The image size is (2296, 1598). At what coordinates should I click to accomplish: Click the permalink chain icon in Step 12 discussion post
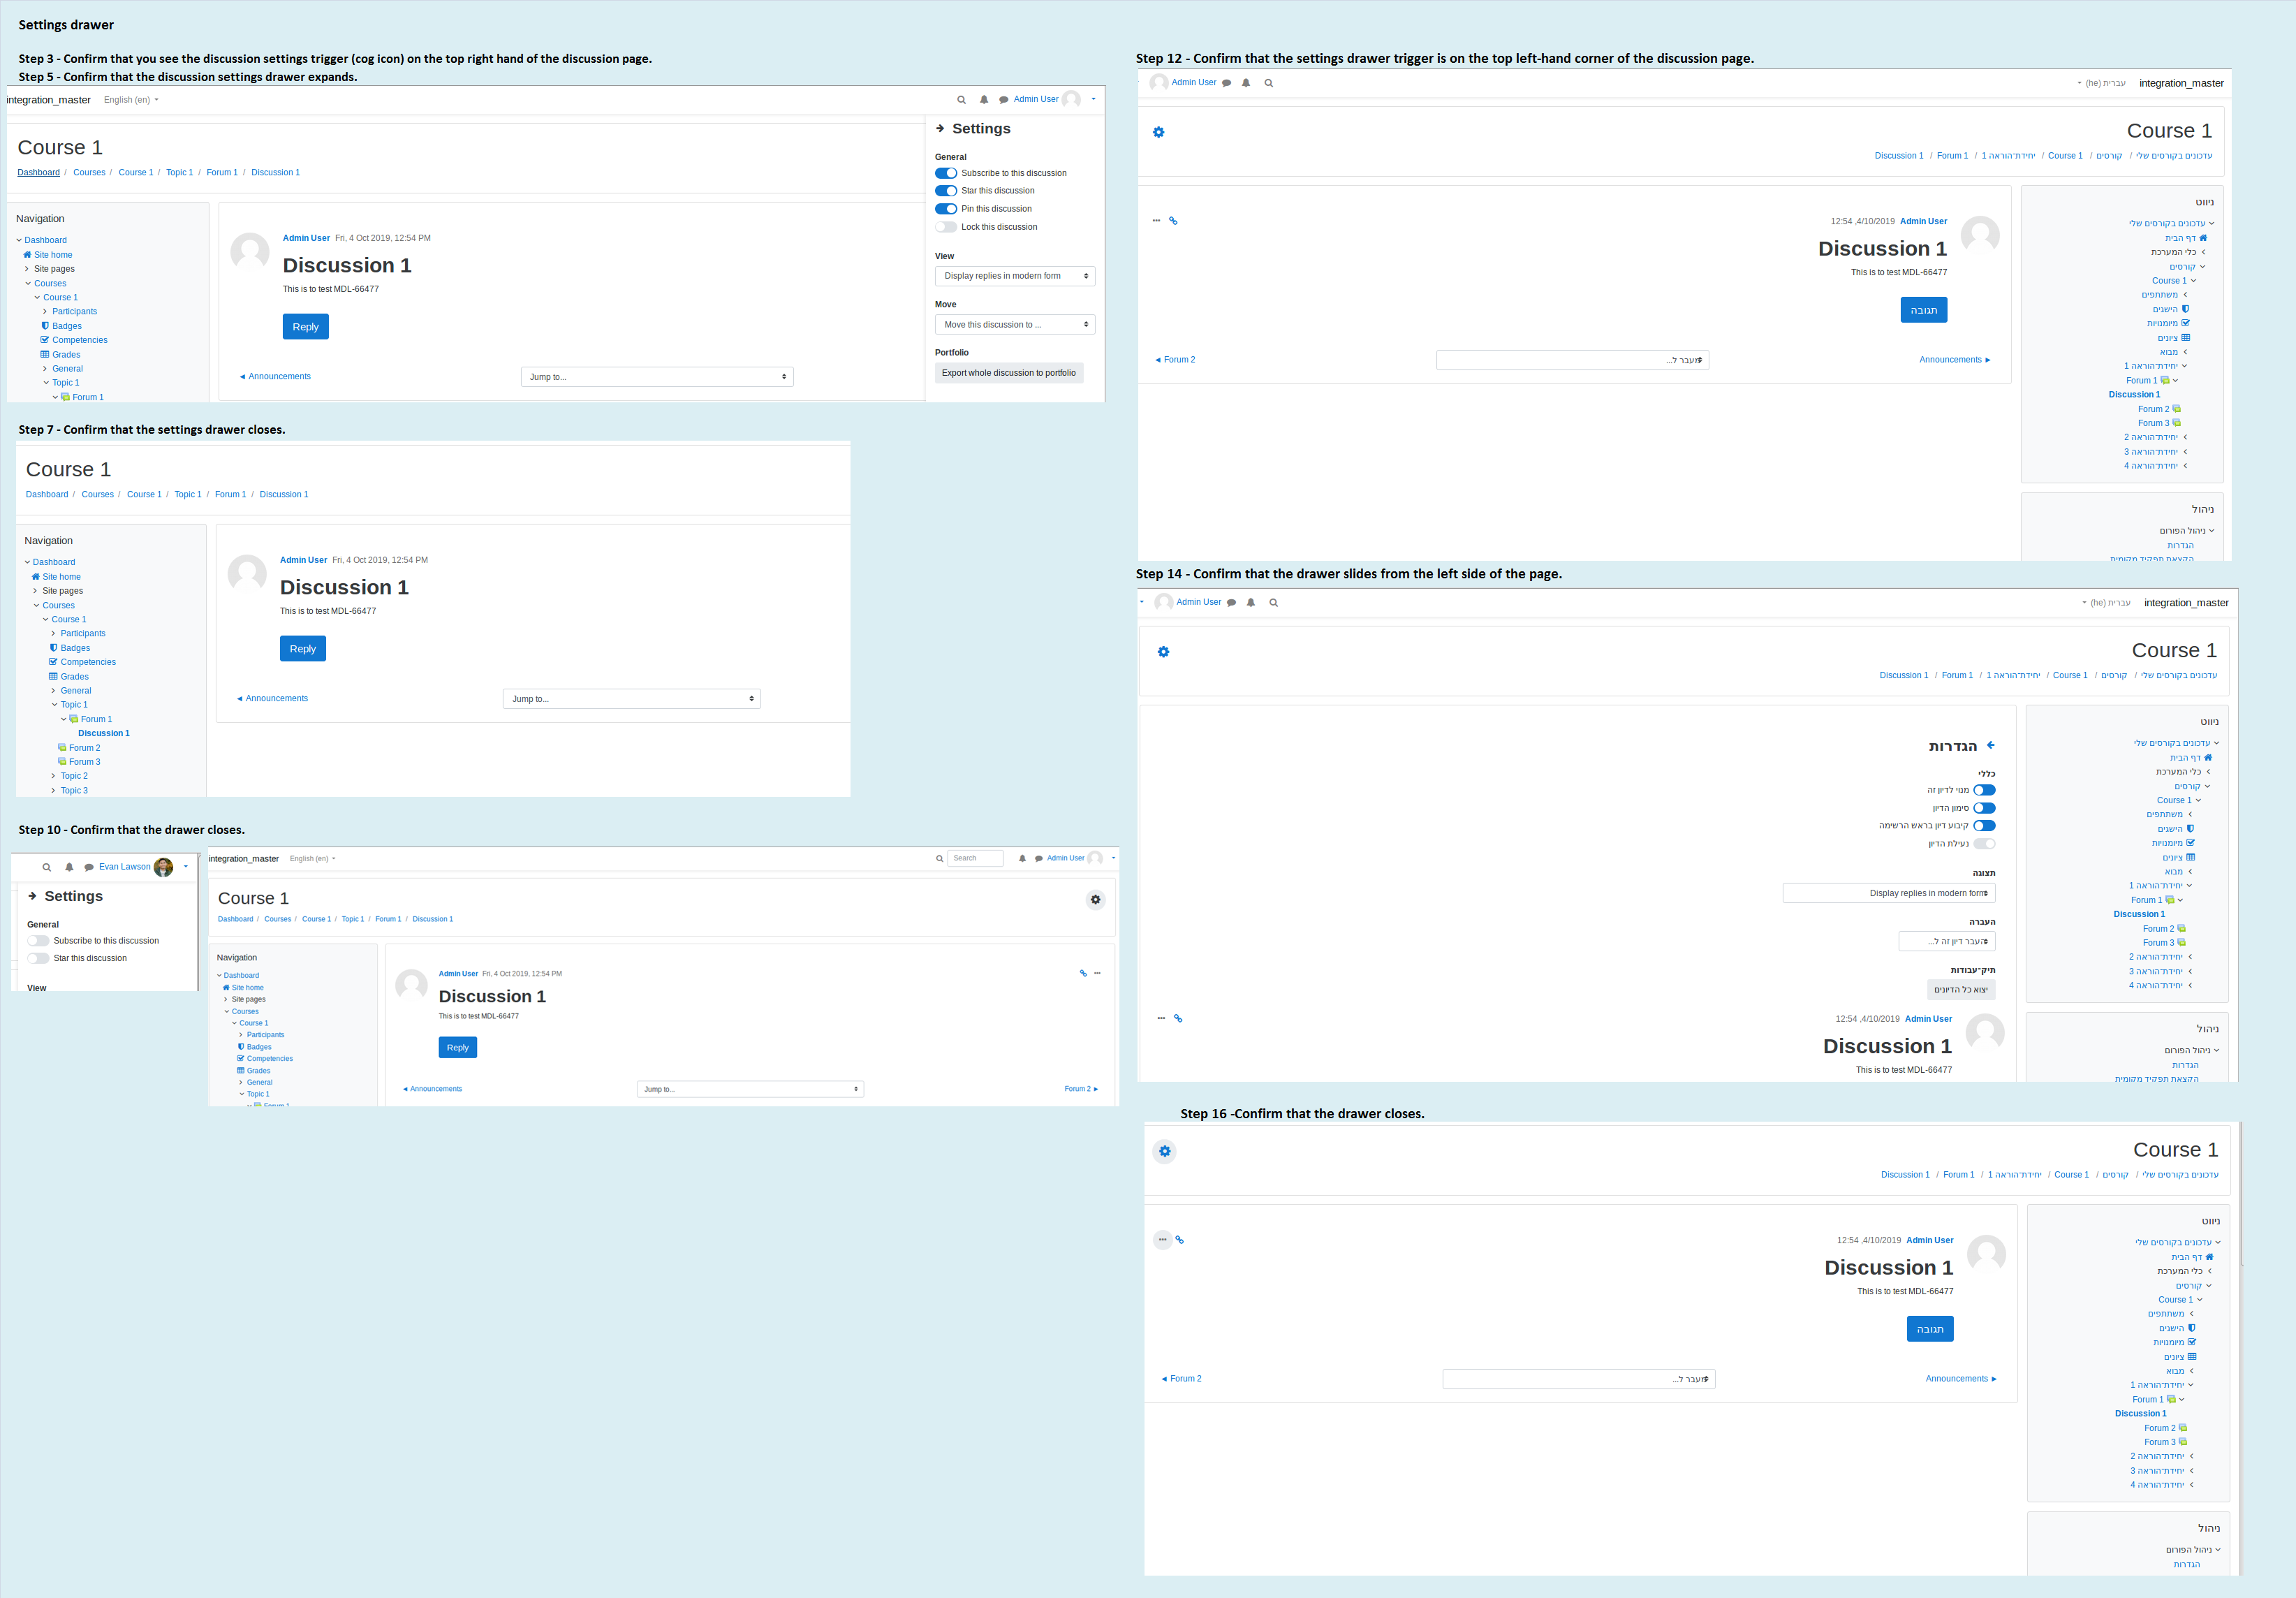1173,221
